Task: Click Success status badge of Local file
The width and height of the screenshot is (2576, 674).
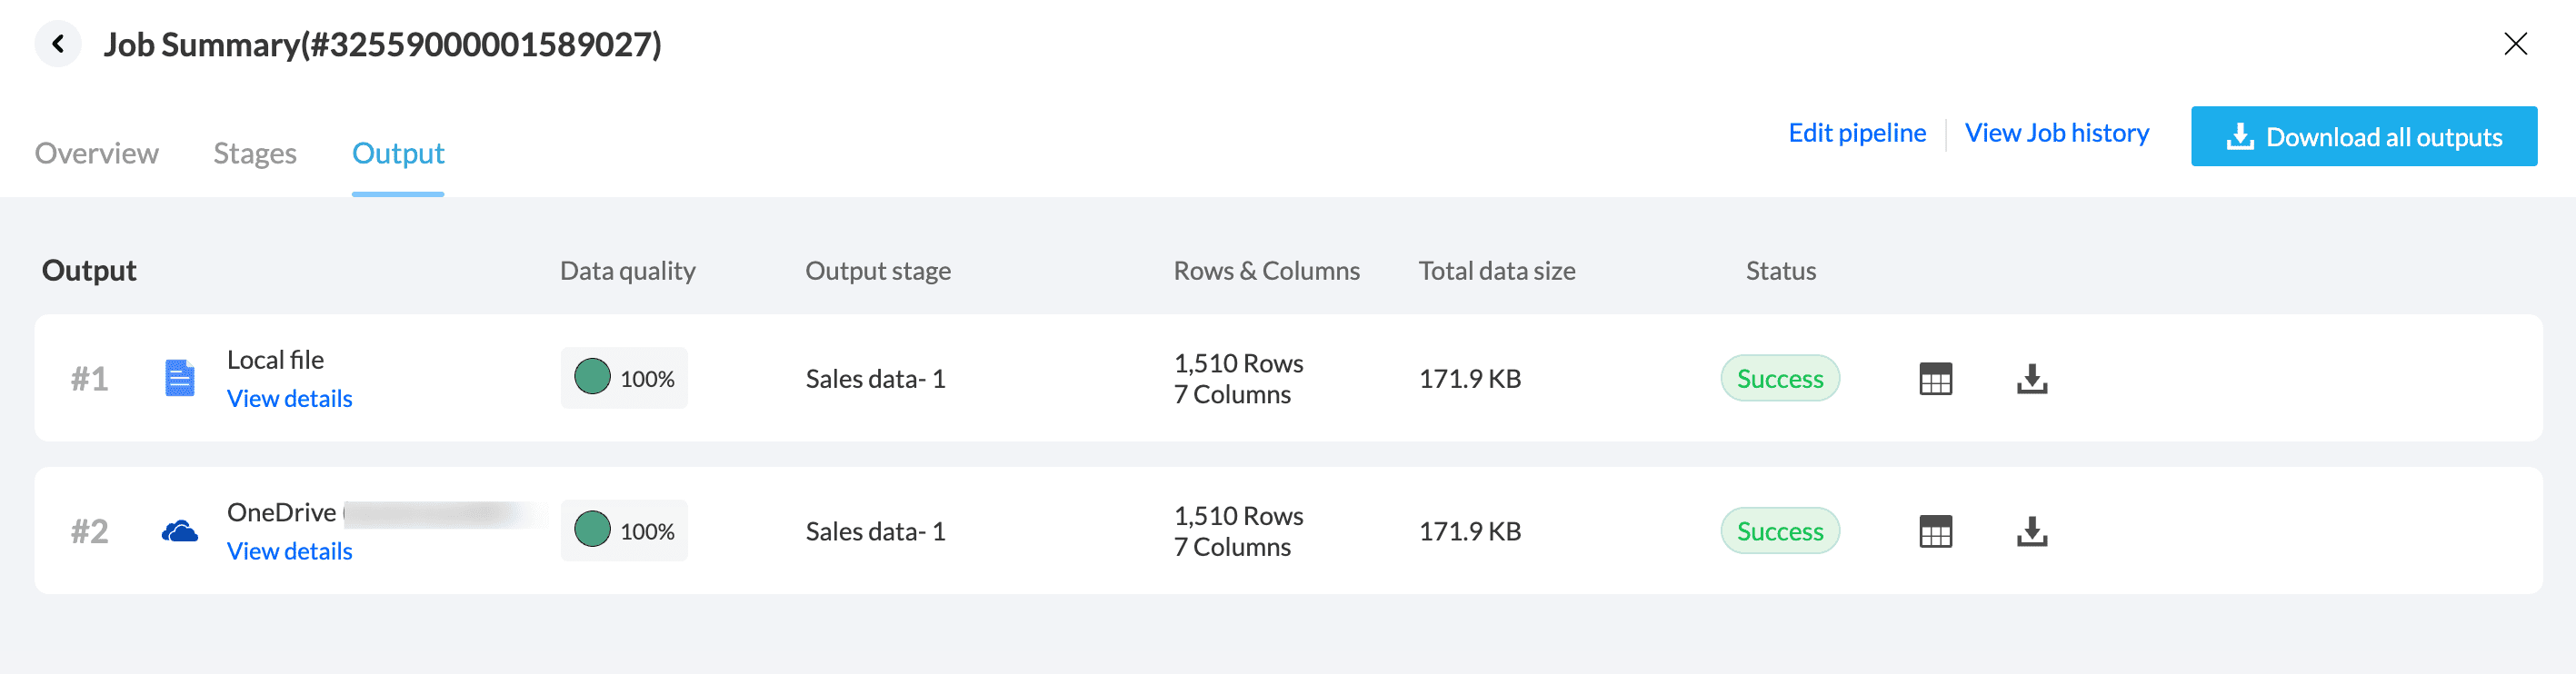Action: point(1779,379)
